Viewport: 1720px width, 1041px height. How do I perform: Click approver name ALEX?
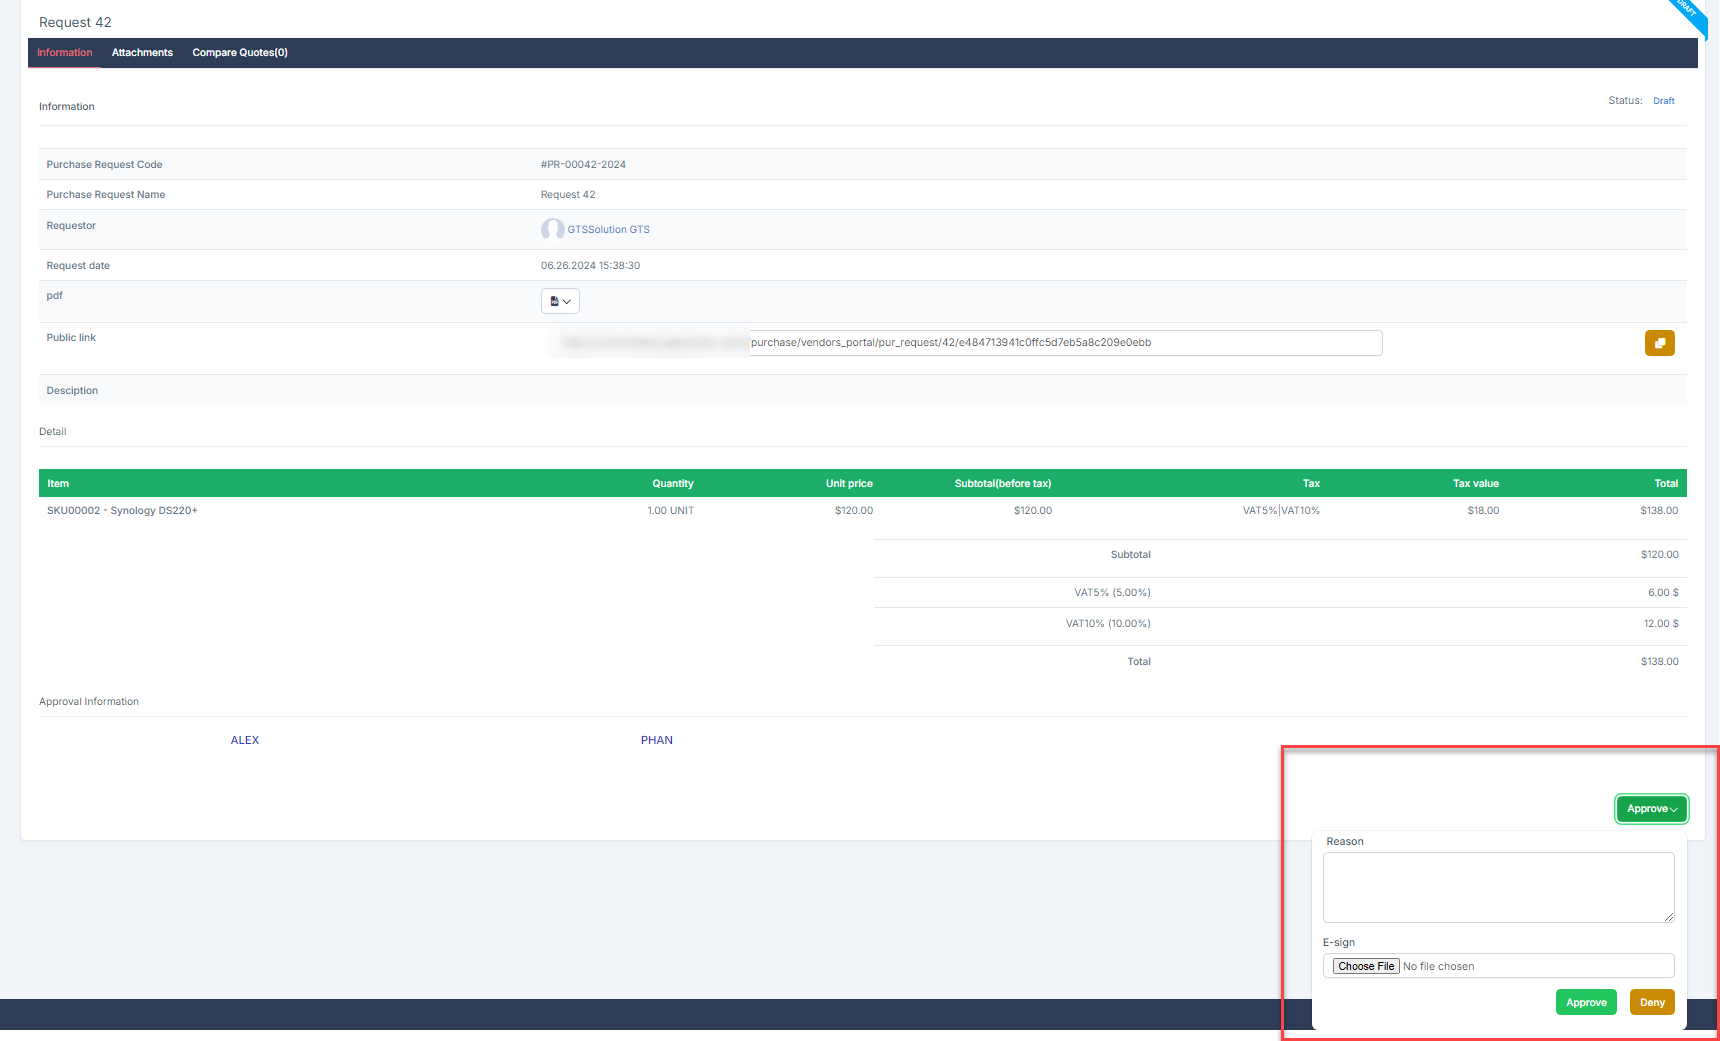tap(245, 741)
